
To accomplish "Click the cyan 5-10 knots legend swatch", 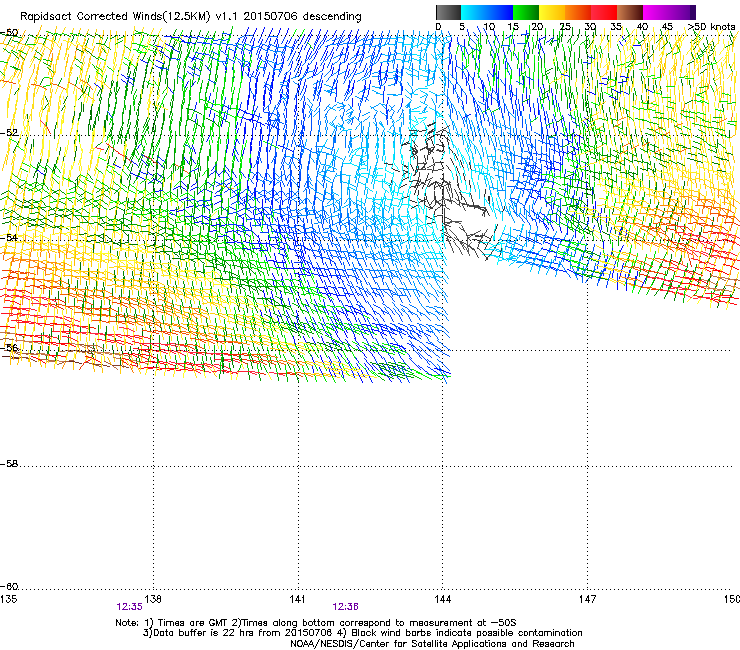I will point(474,12).
